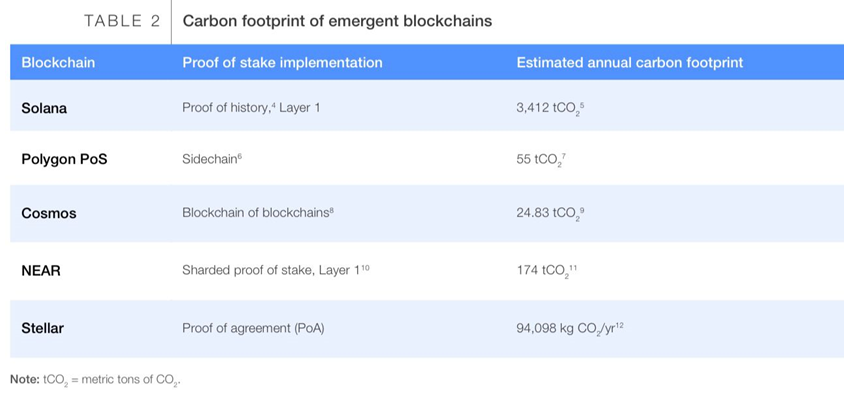Image resolution: width=854 pixels, height=395 pixels.
Task: Open footnote 6 next to Sidechain
Action: coord(240,157)
